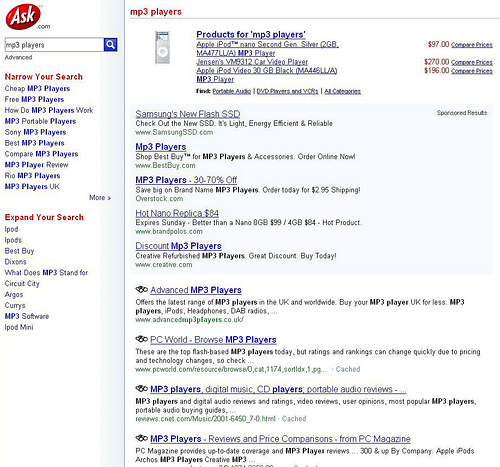The height and width of the screenshot is (467, 500).
Task: Expand More narrow search suggestions
Action: click(x=100, y=198)
